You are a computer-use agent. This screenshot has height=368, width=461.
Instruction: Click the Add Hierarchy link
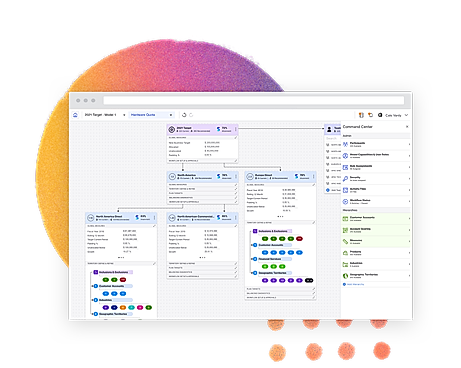coord(355,284)
